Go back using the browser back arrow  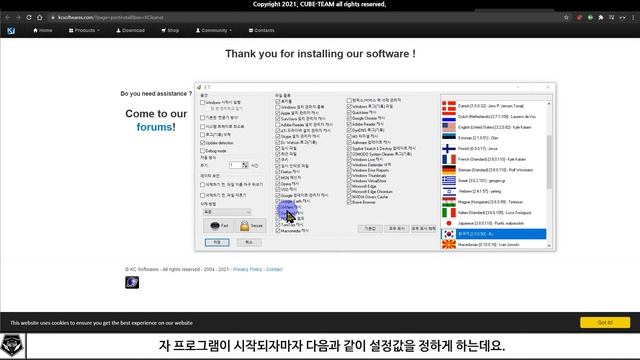[x=8, y=18]
